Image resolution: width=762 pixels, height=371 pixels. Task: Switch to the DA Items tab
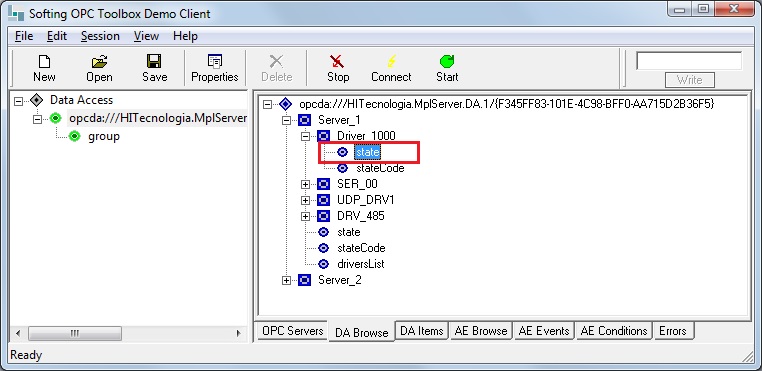pos(422,331)
